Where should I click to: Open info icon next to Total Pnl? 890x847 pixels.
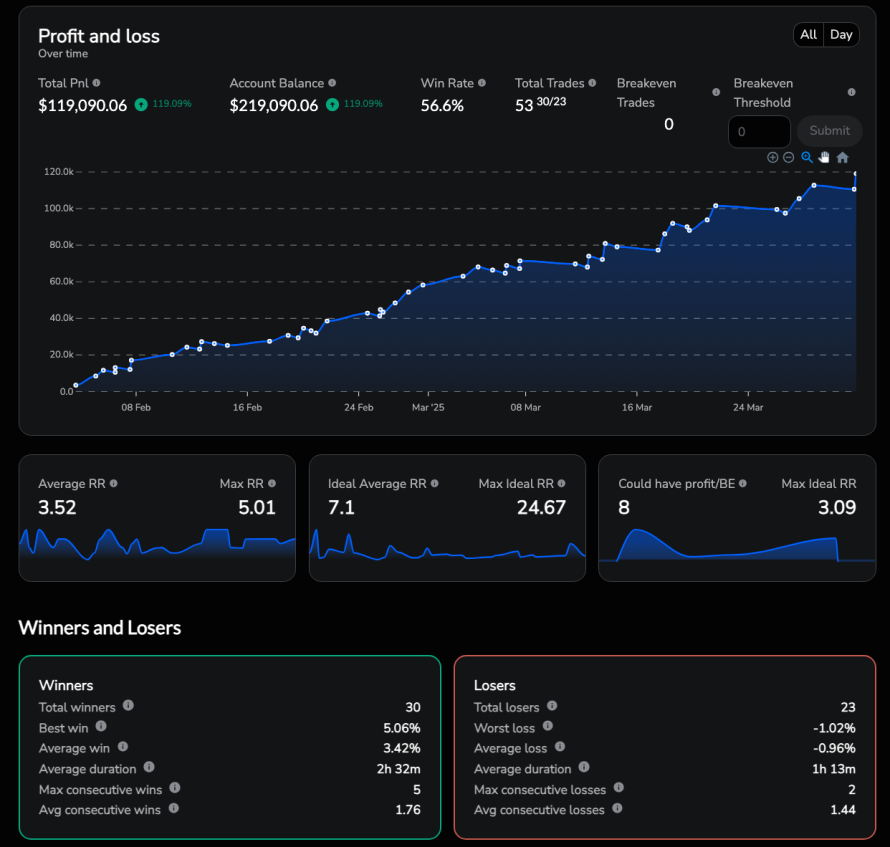coord(96,83)
